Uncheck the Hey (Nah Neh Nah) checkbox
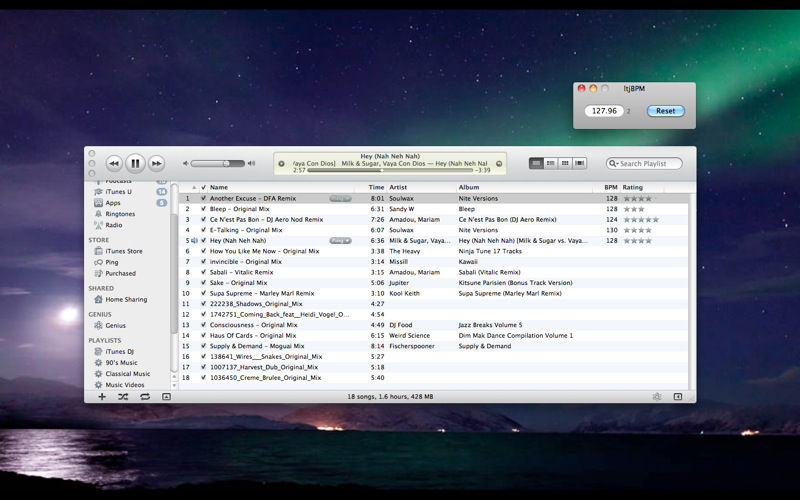Screen dimensions: 800x500 (x=204, y=241)
